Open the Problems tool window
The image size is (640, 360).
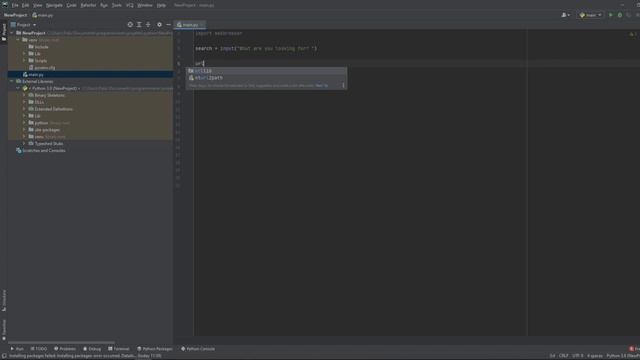[x=65, y=349]
